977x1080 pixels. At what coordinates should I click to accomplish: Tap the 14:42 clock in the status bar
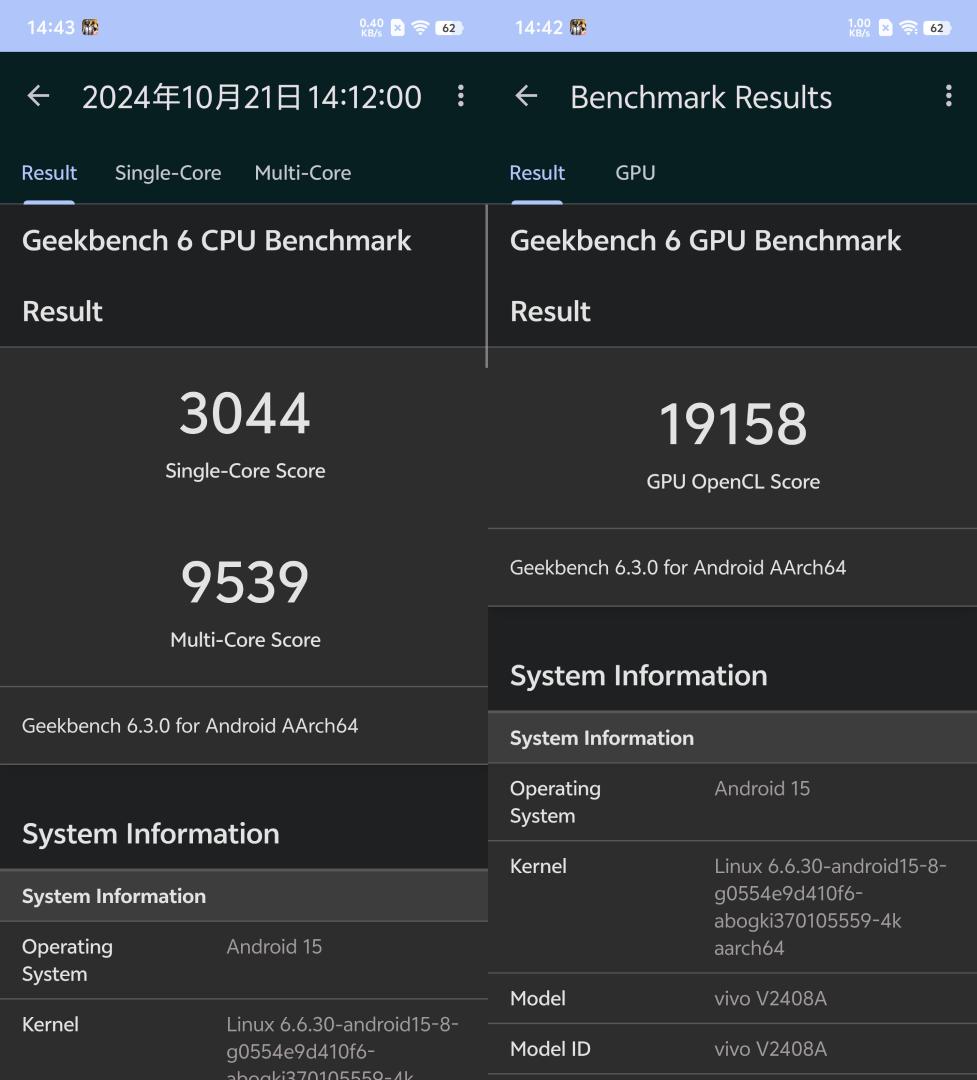[539, 28]
